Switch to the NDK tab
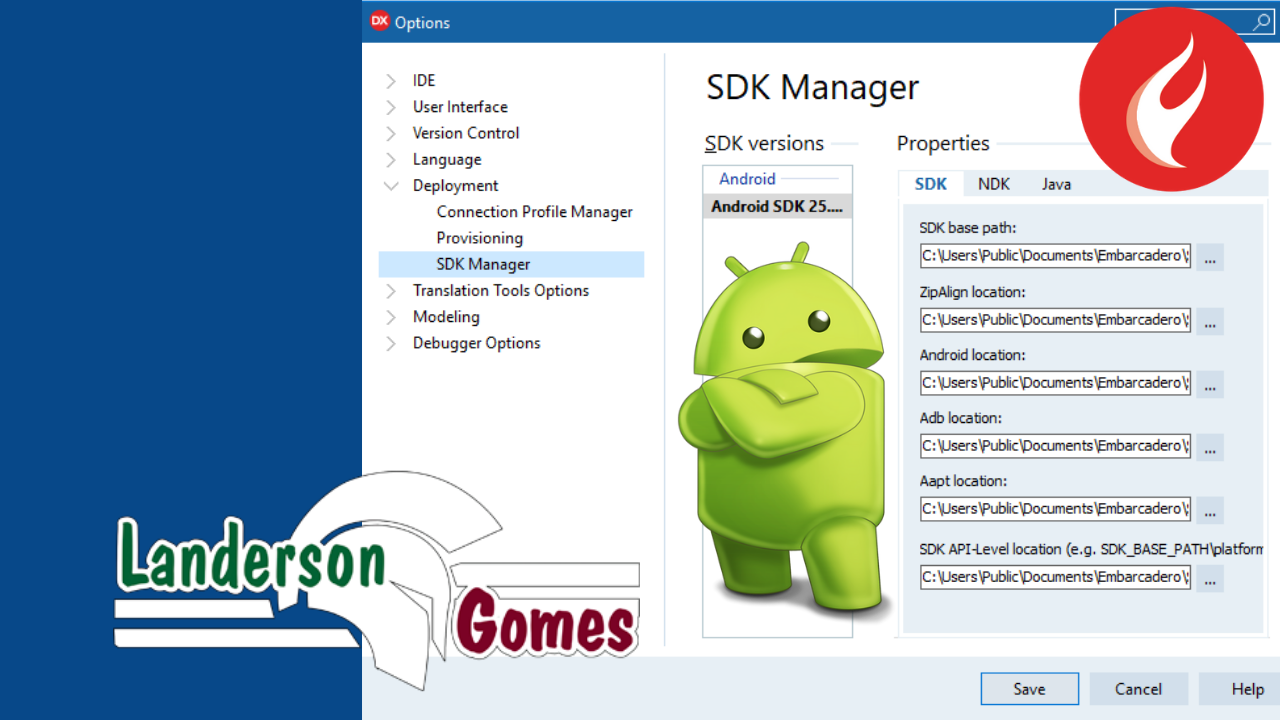This screenshot has width=1280, height=720. pyautogui.click(x=994, y=184)
